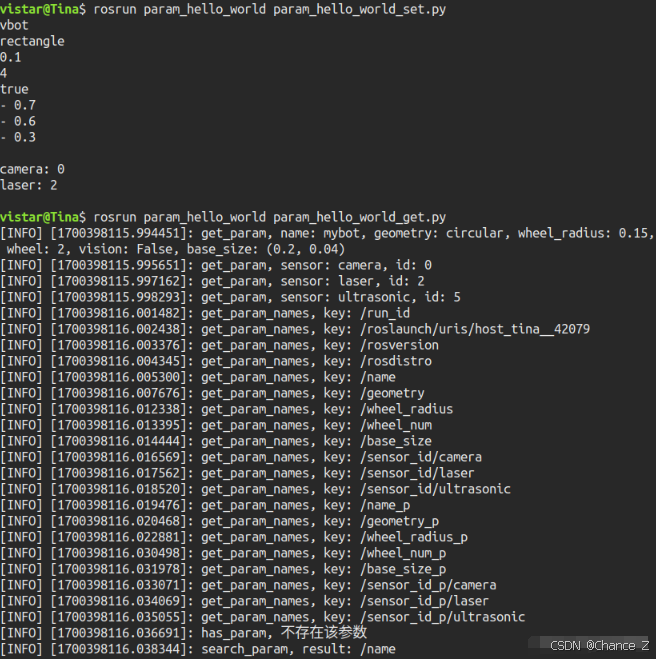Click the log line with 'name: mybot'
This screenshot has width=656, height=660.
point(327,233)
